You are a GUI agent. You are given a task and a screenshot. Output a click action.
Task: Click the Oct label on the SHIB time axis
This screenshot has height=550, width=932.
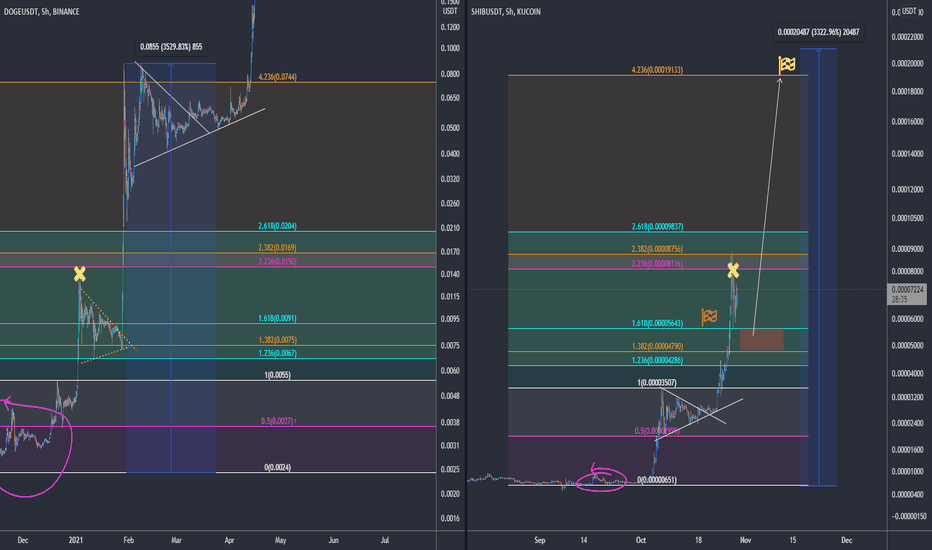click(x=641, y=540)
